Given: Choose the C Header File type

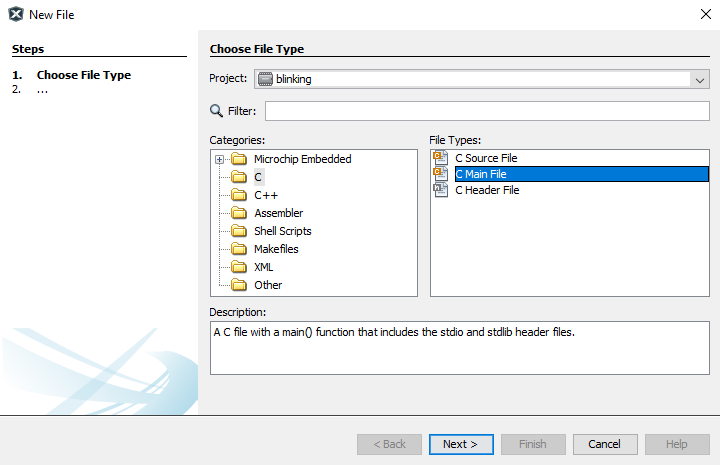Looking at the screenshot, I should 487,190.
